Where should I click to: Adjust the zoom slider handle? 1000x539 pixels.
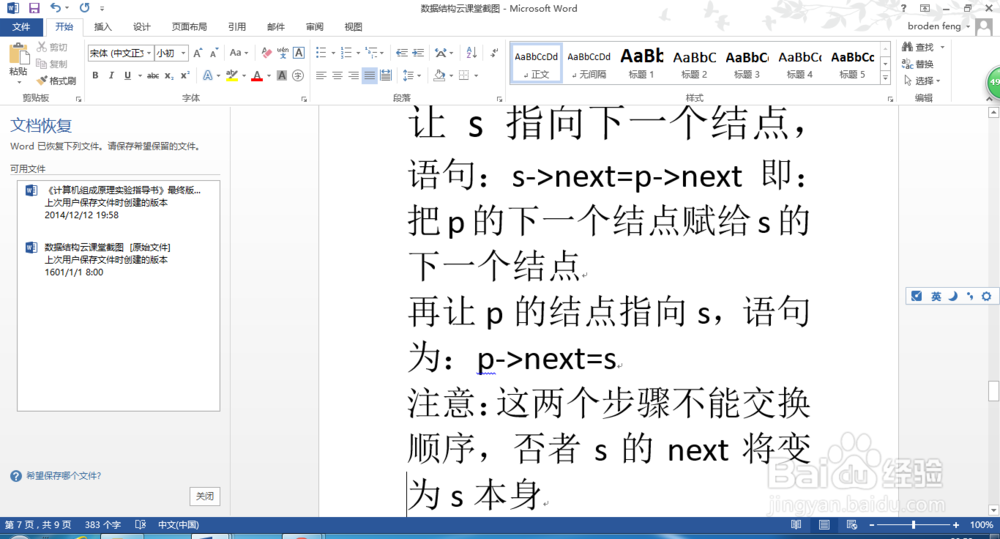(x=913, y=525)
